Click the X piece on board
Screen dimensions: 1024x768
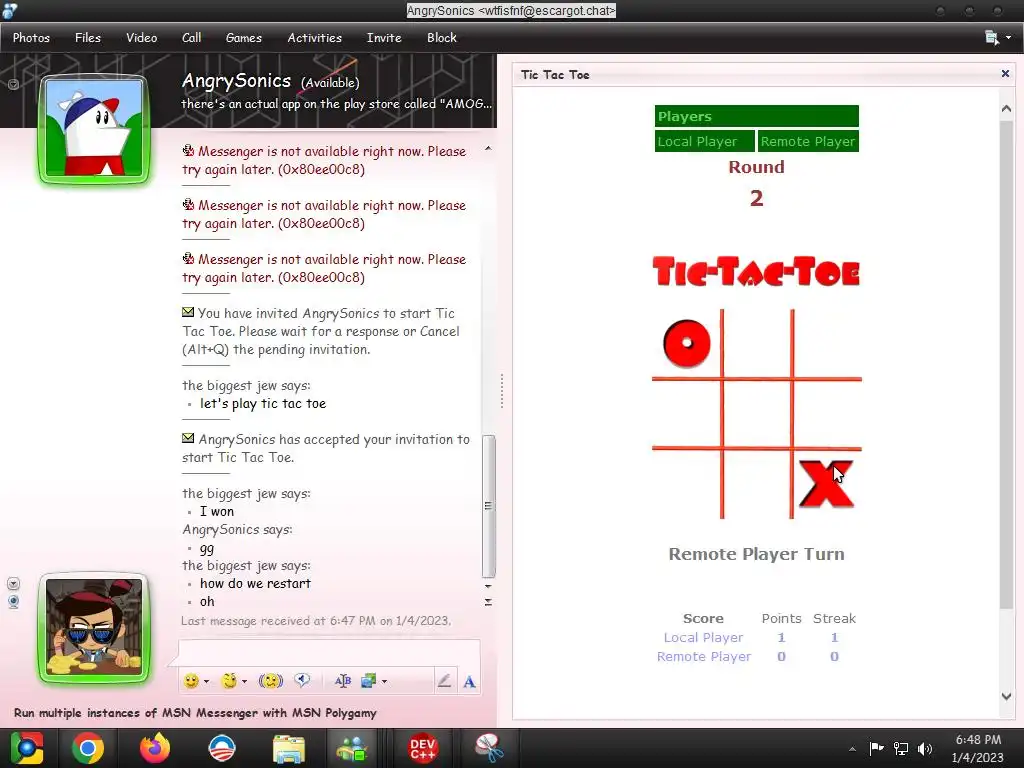pyautogui.click(x=826, y=484)
